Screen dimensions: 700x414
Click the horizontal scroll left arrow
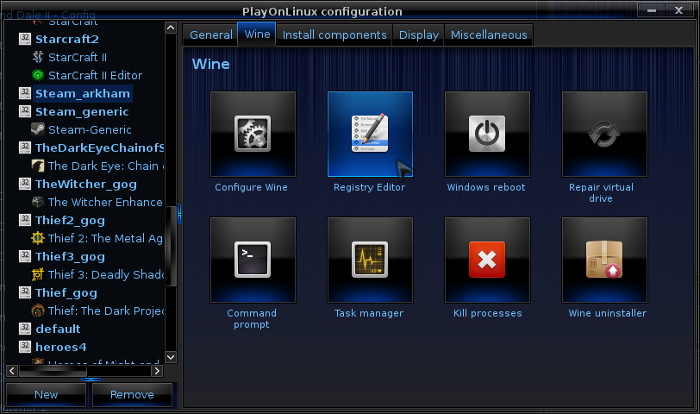[12, 371]
